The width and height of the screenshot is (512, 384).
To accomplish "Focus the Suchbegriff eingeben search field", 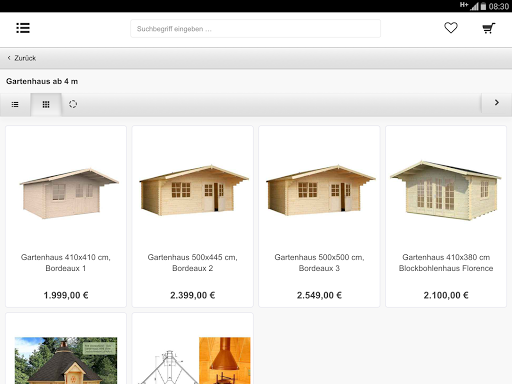I will coord(255,29).
